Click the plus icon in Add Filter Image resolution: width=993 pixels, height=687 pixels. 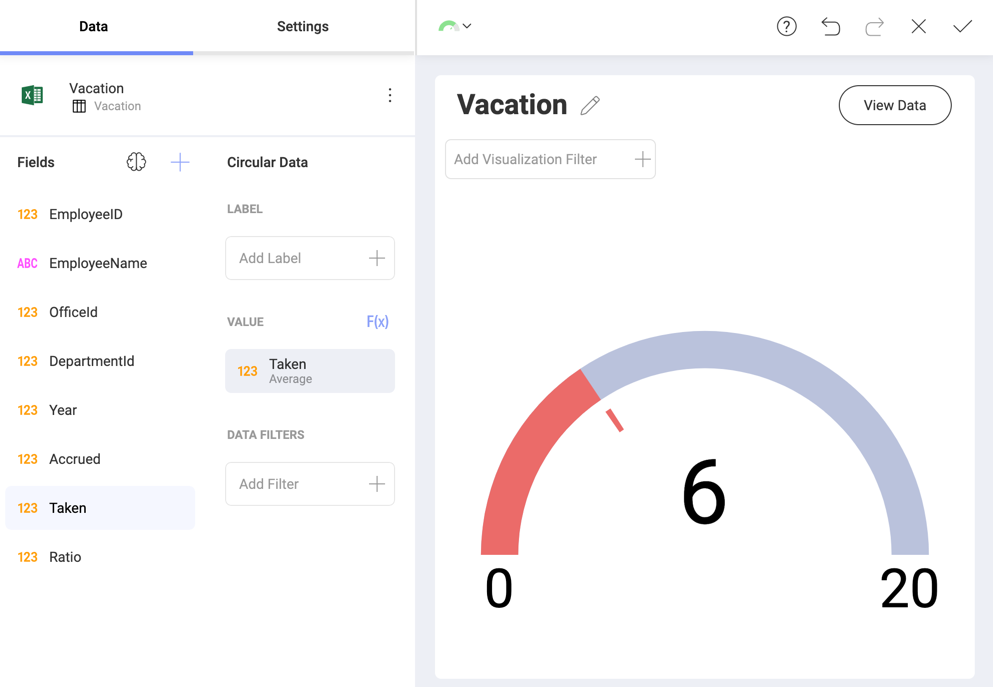[377, 484]
